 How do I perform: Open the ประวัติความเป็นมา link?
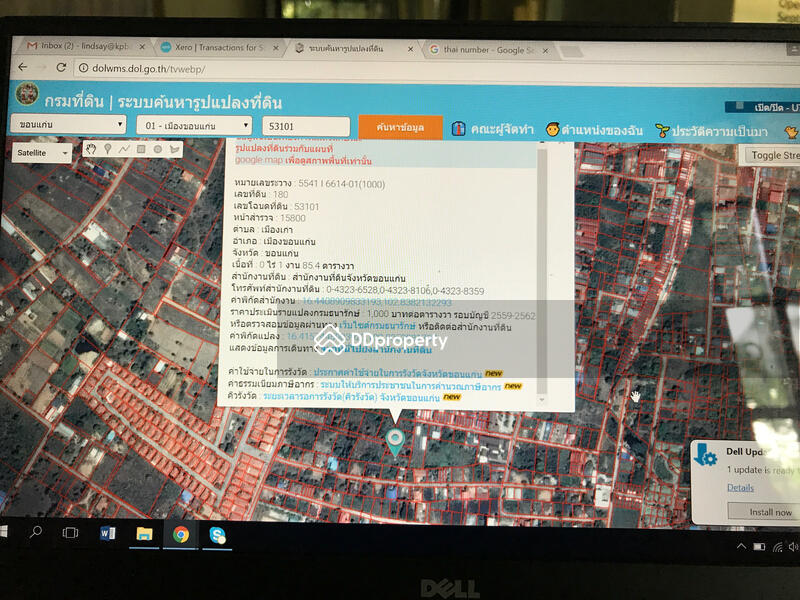(x=719, y=131)
